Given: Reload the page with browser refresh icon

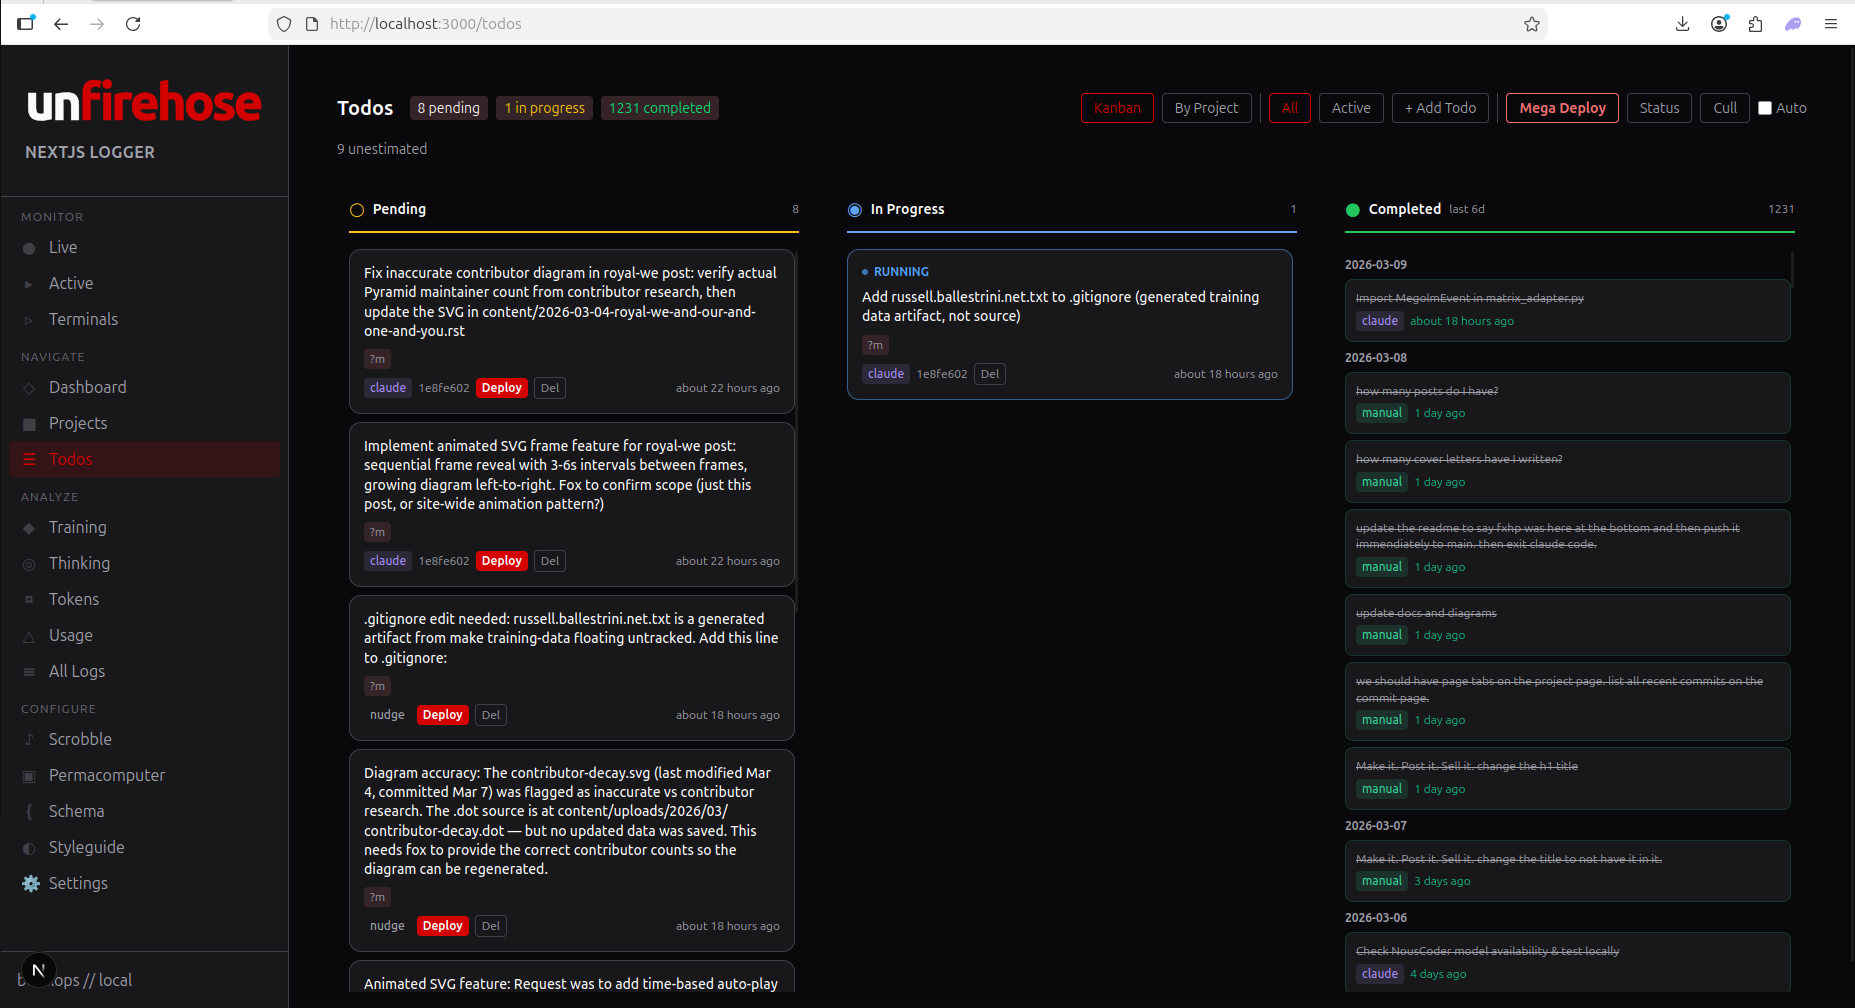Looking at the screenshot, I should click(133, 24).
